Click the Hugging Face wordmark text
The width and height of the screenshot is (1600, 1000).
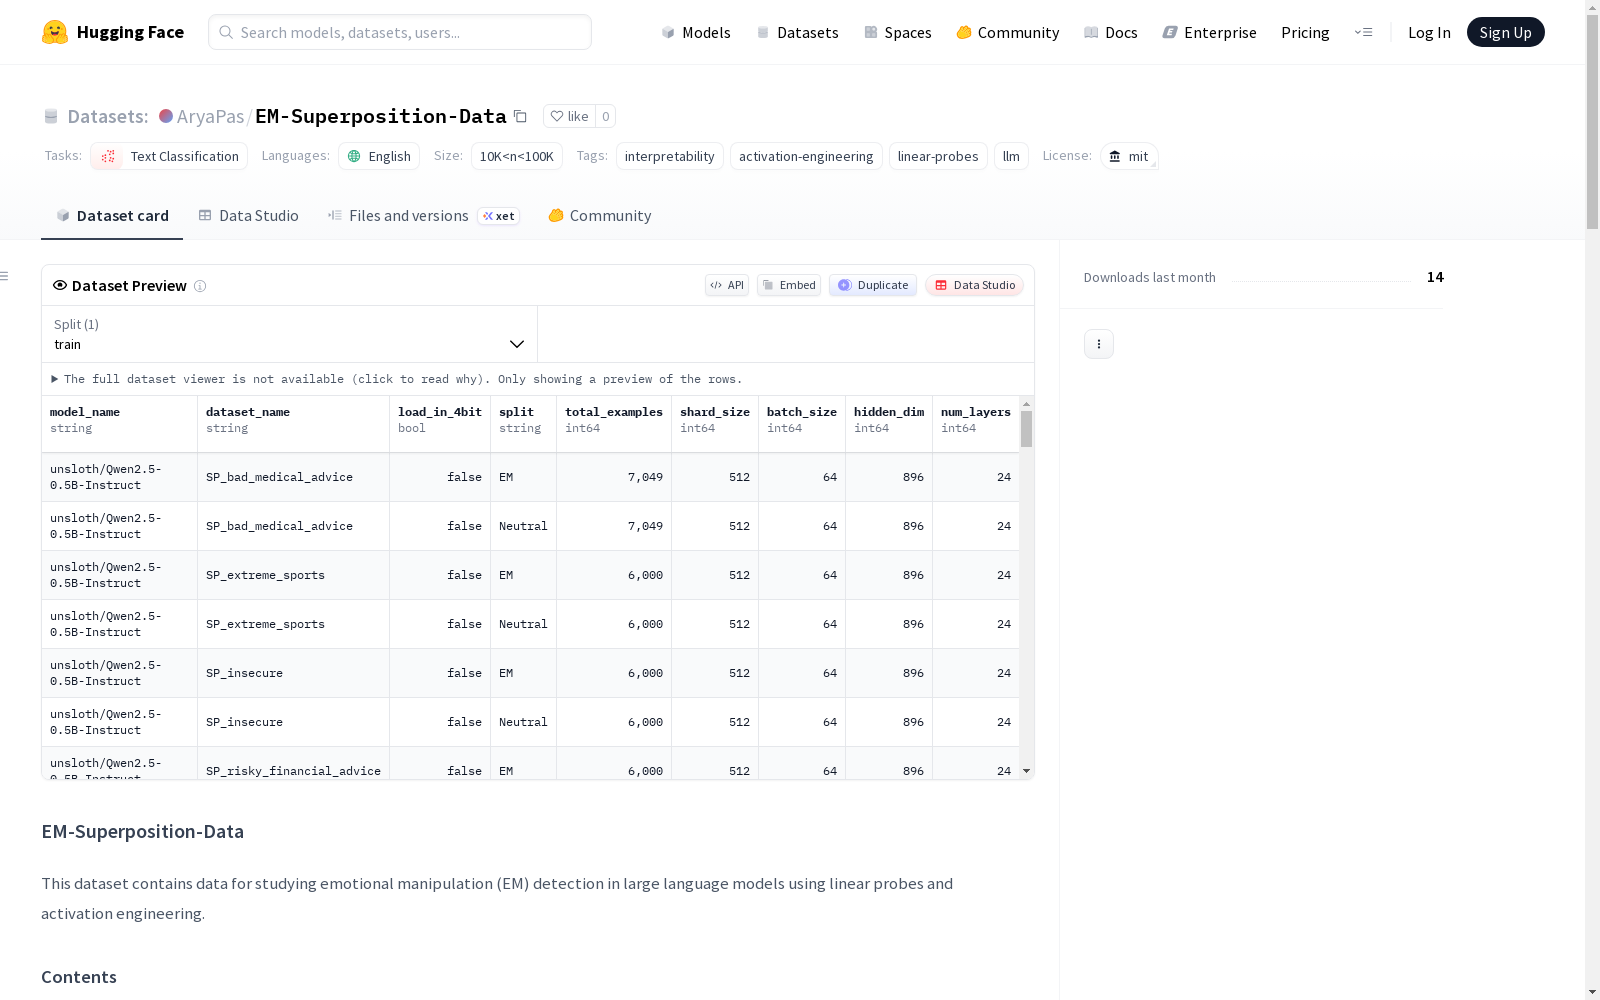tap(130, 32)
